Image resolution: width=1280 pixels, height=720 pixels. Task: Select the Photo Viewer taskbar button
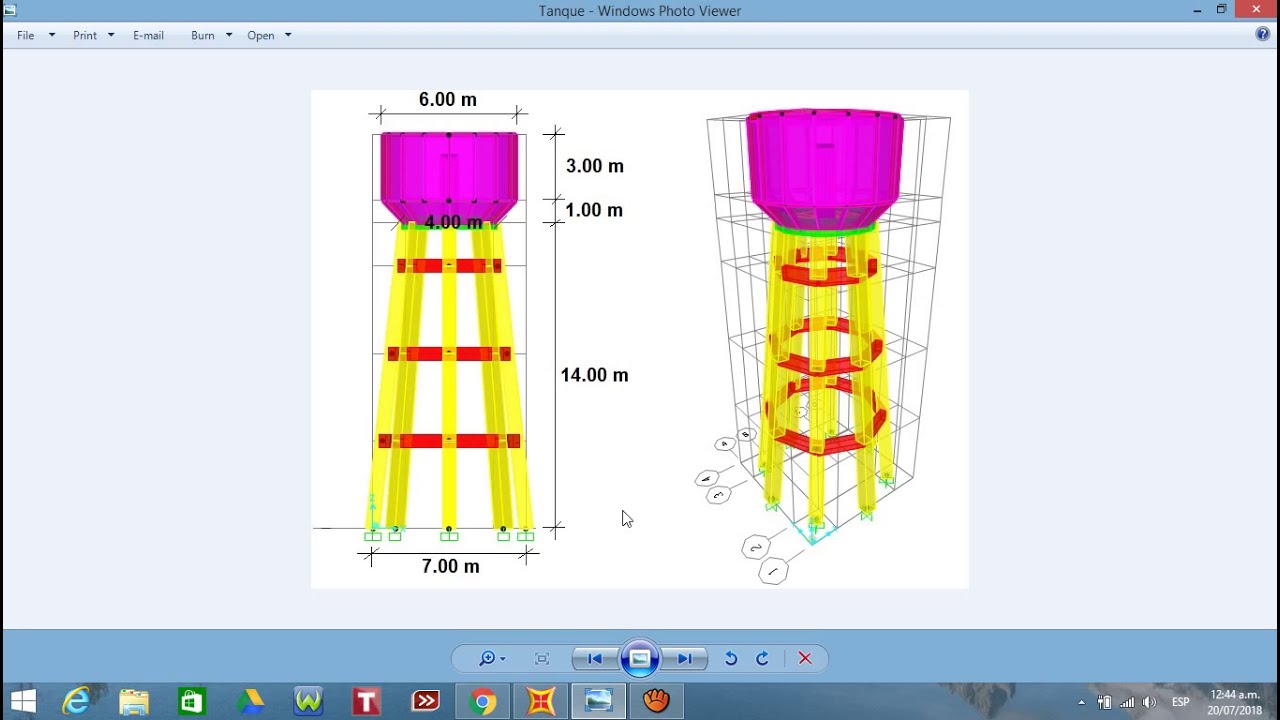coord(598,701)
